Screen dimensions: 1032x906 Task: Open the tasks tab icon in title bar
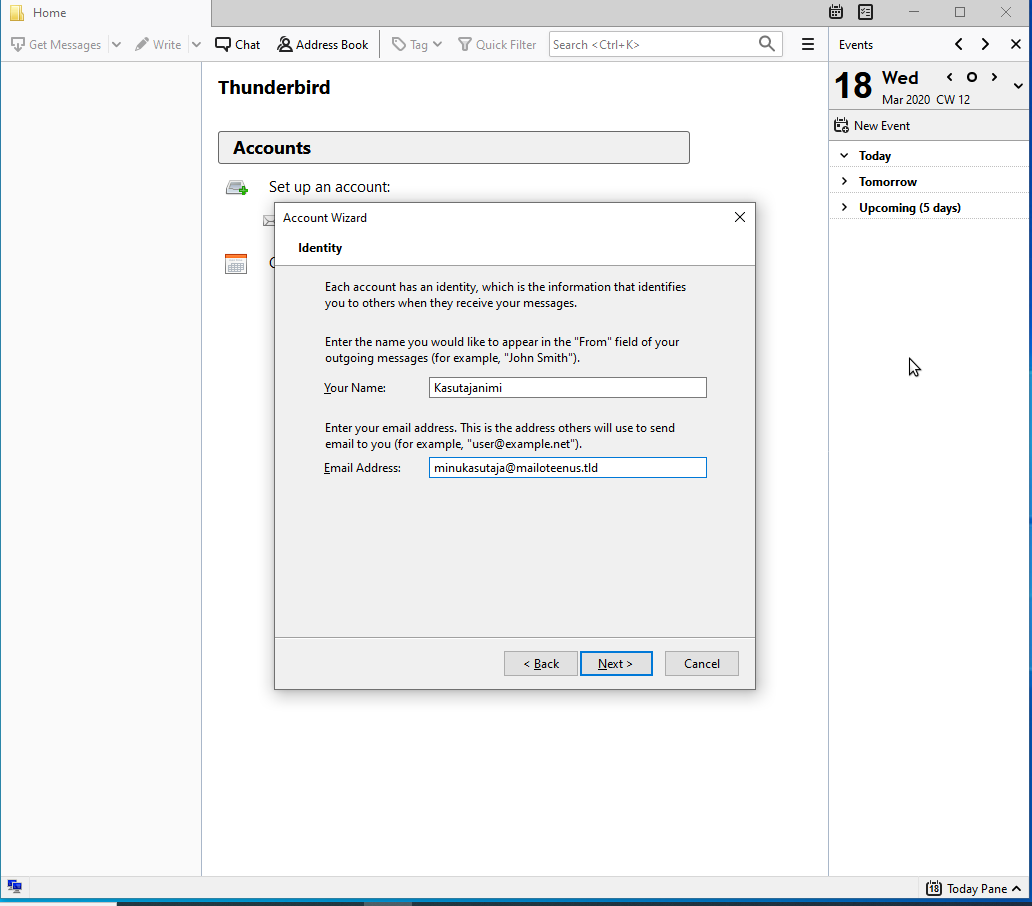865,12
